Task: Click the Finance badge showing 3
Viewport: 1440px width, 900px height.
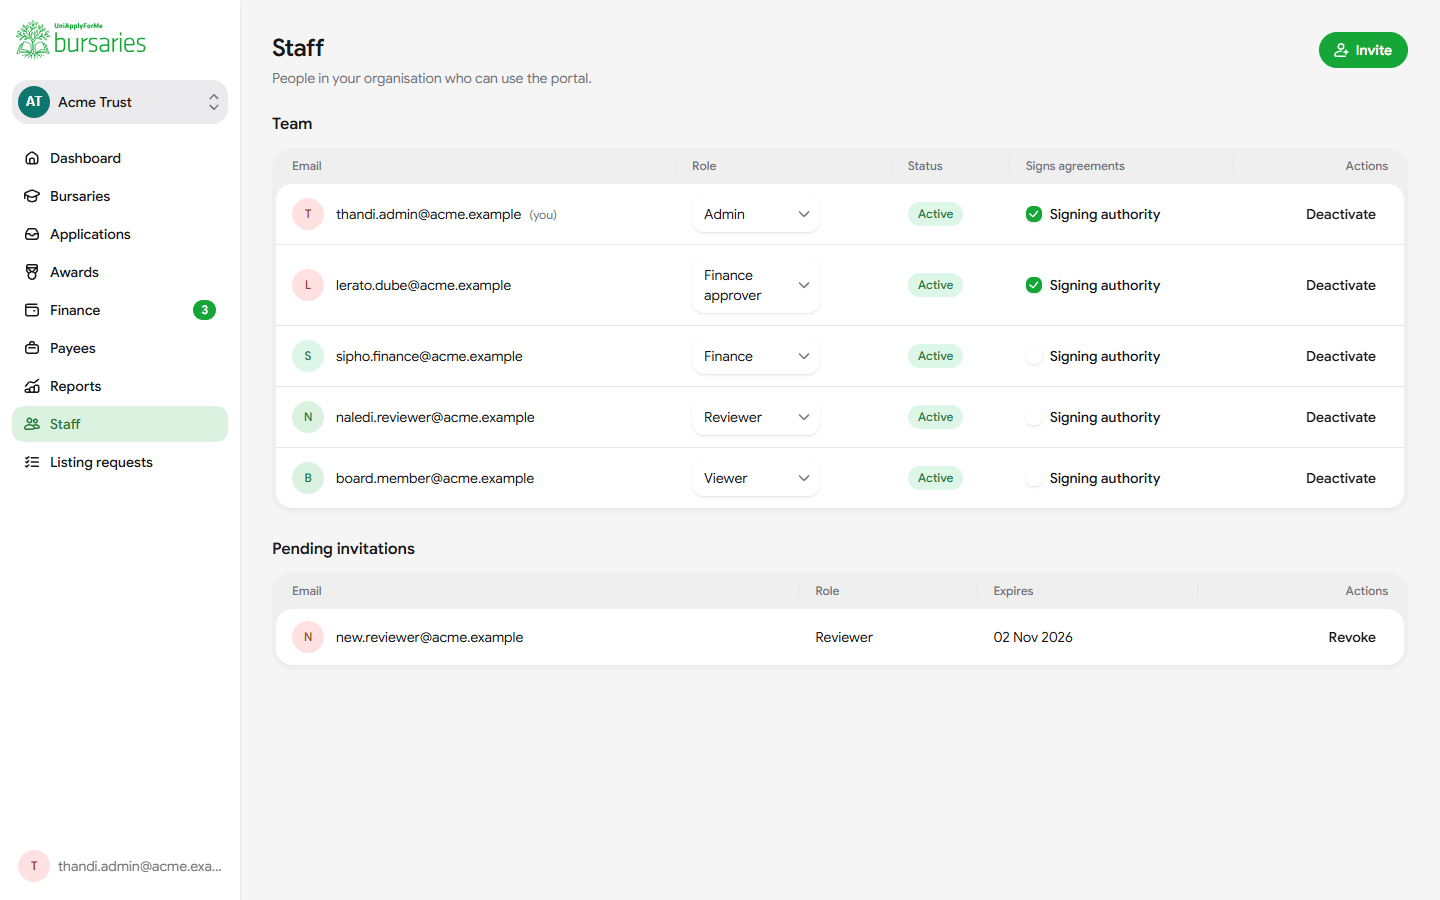Action: [204, 310]
